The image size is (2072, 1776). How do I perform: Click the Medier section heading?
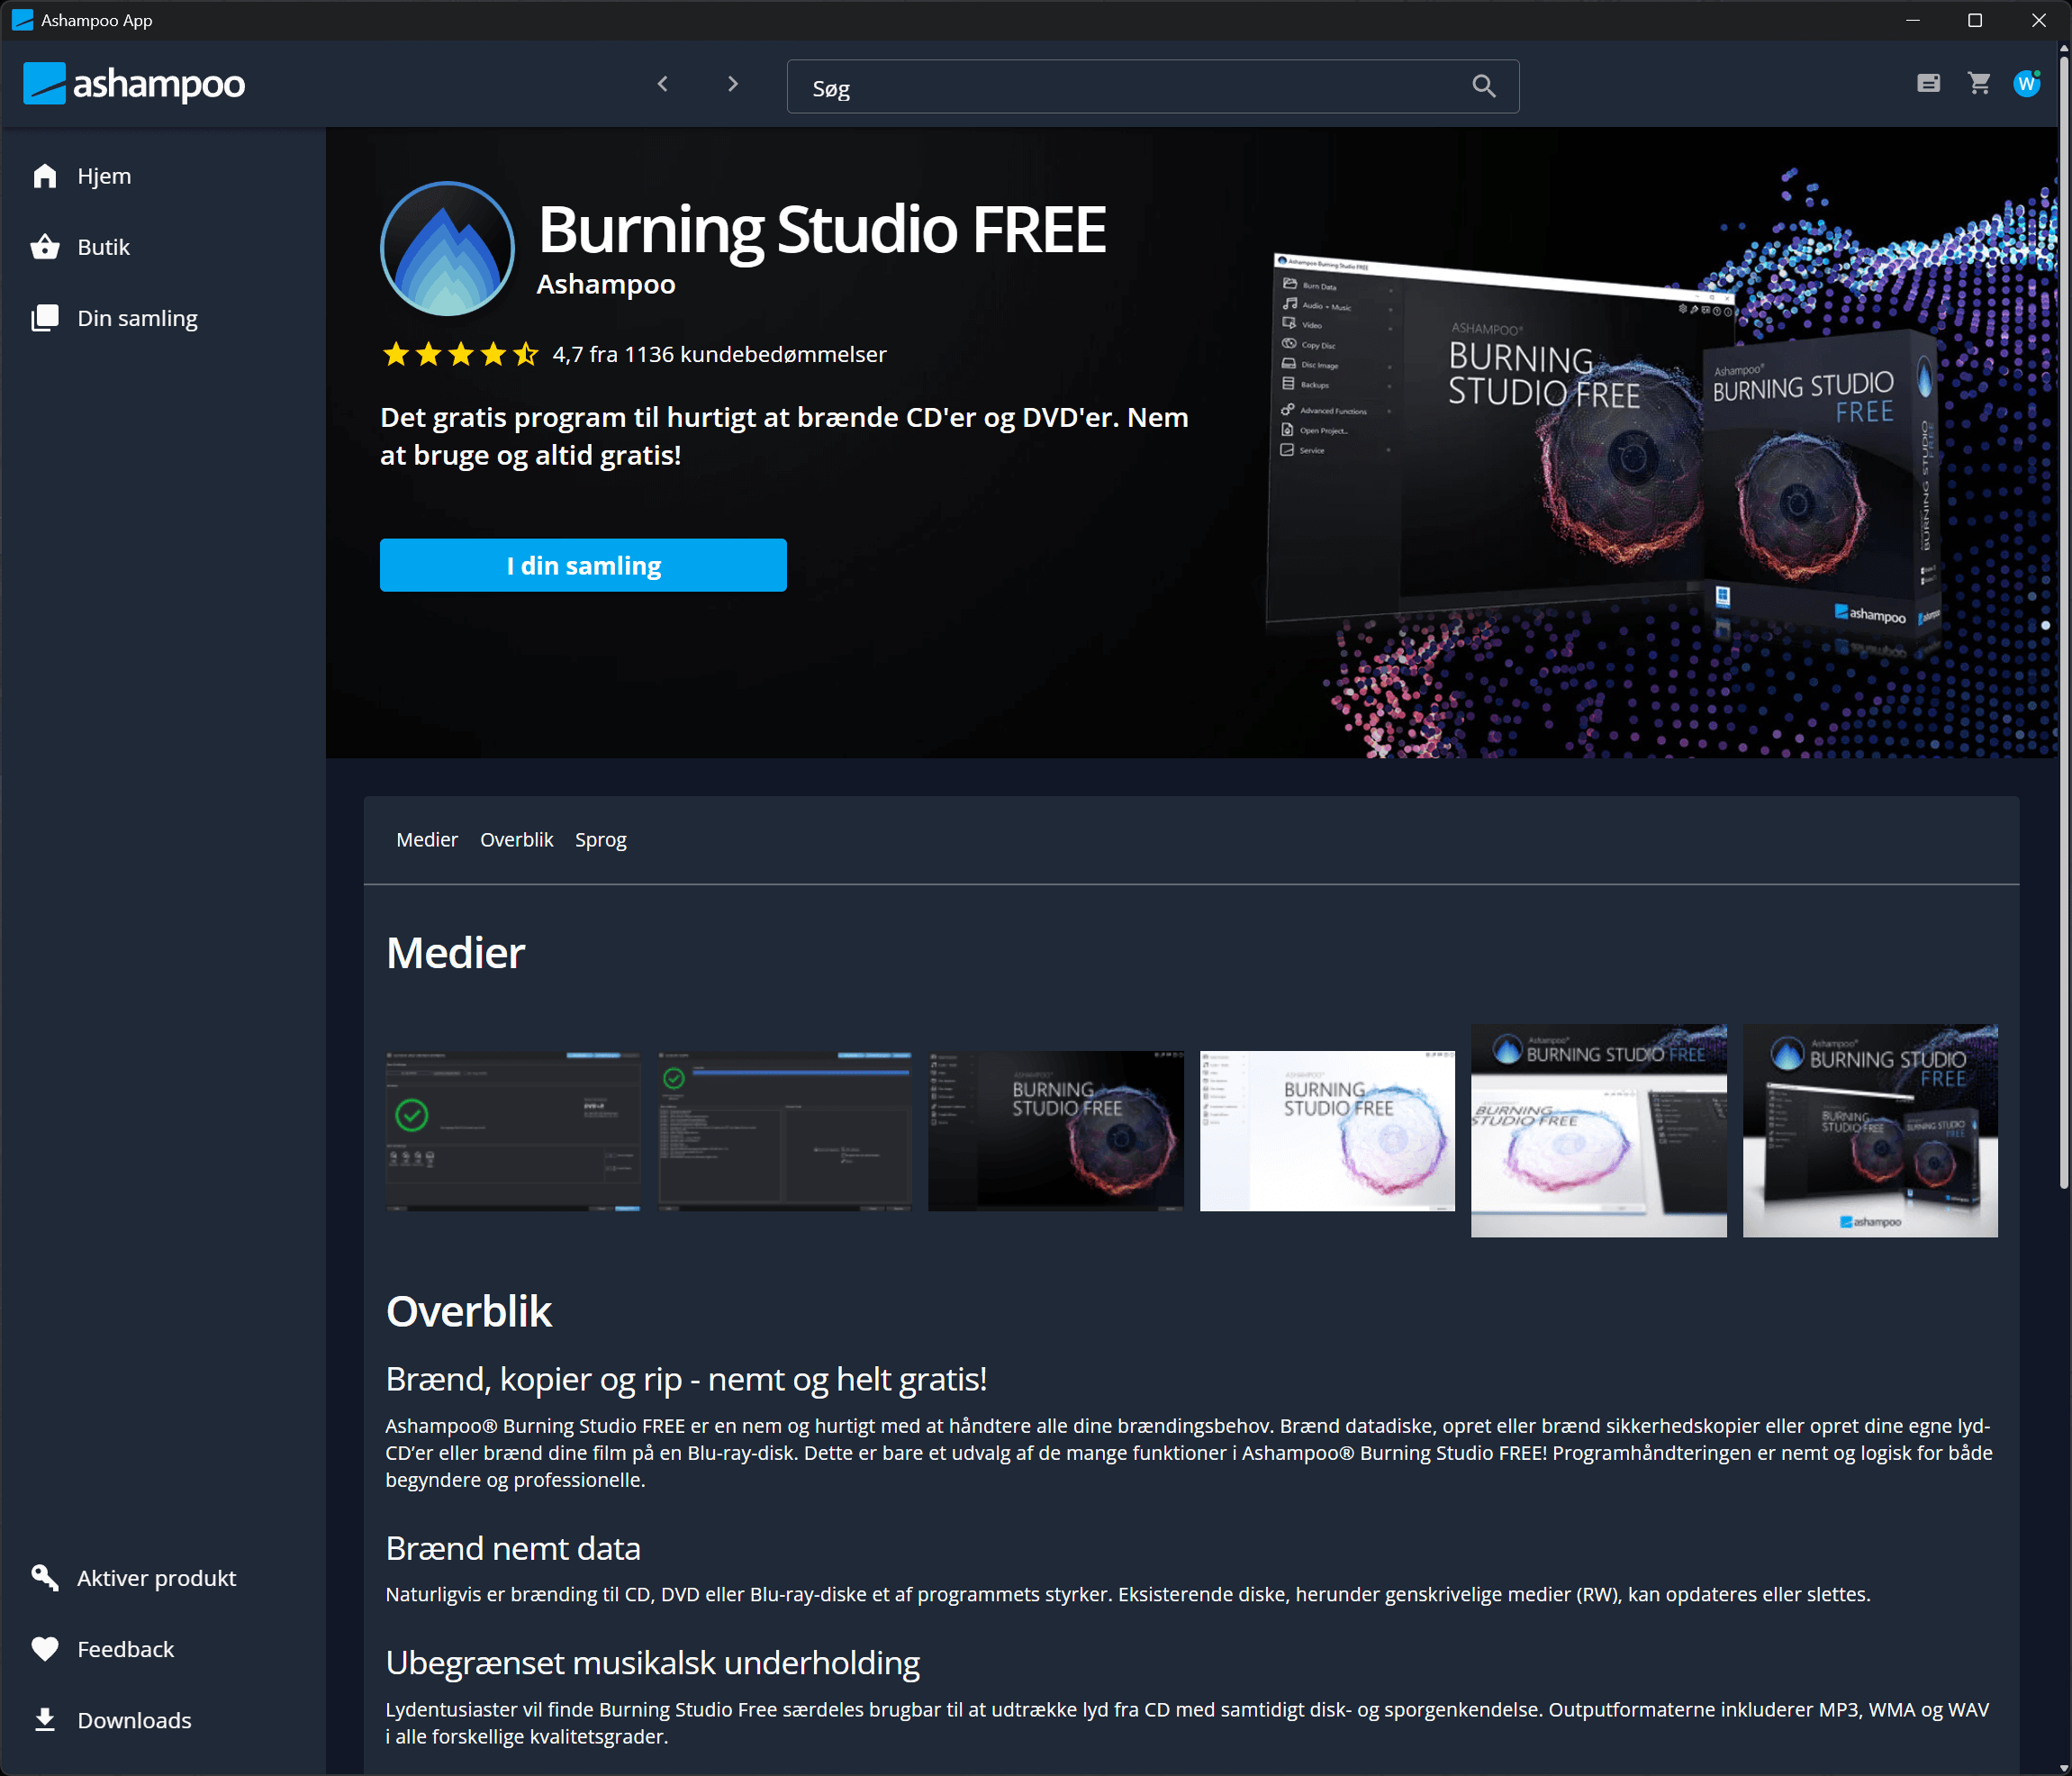(x=455, y=953)
